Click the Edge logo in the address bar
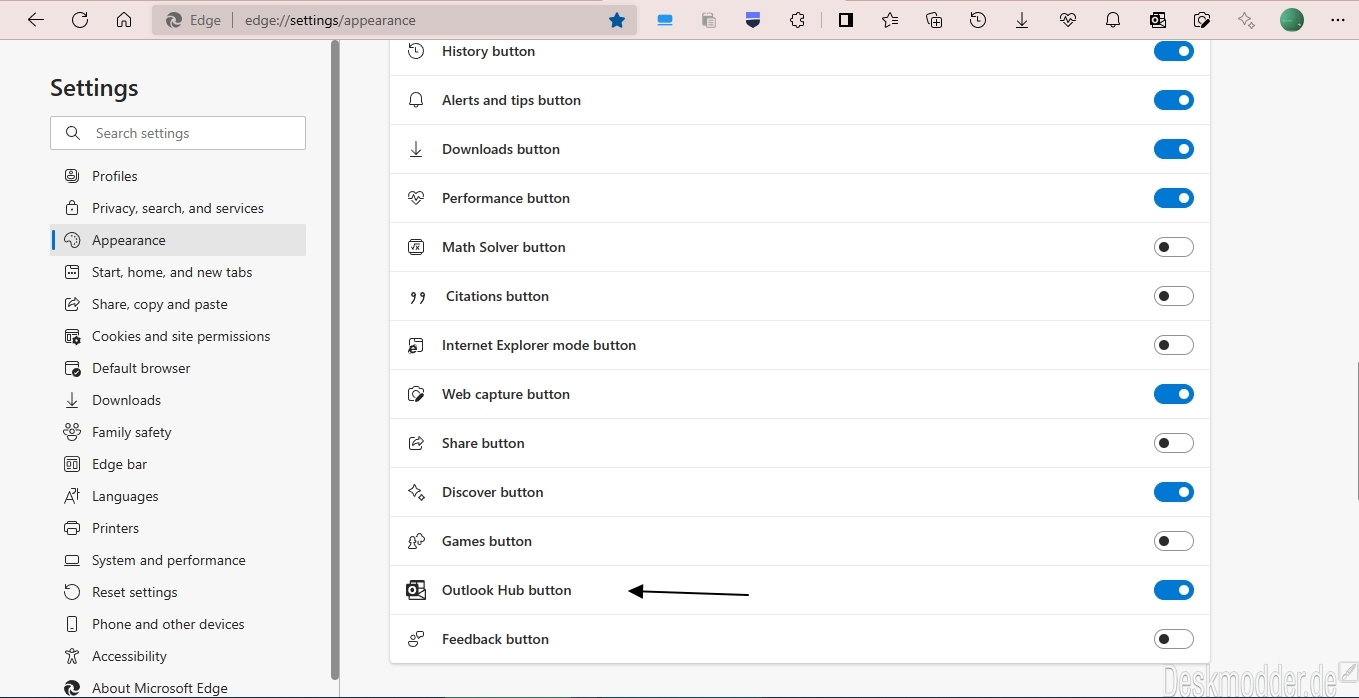1359x698 pixels. pyautogui.click(x=174, y=20)
